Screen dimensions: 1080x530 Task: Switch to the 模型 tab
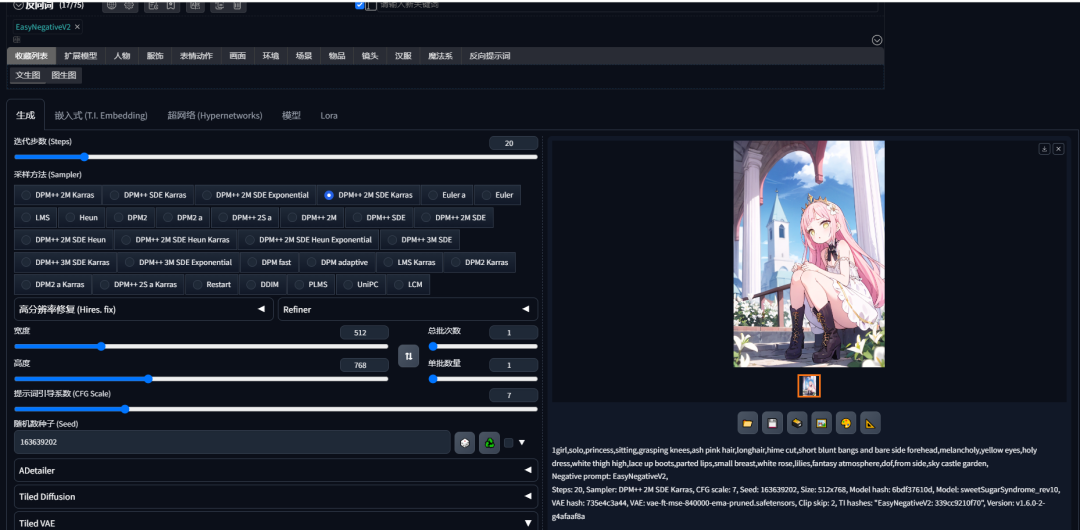[291, 115]
